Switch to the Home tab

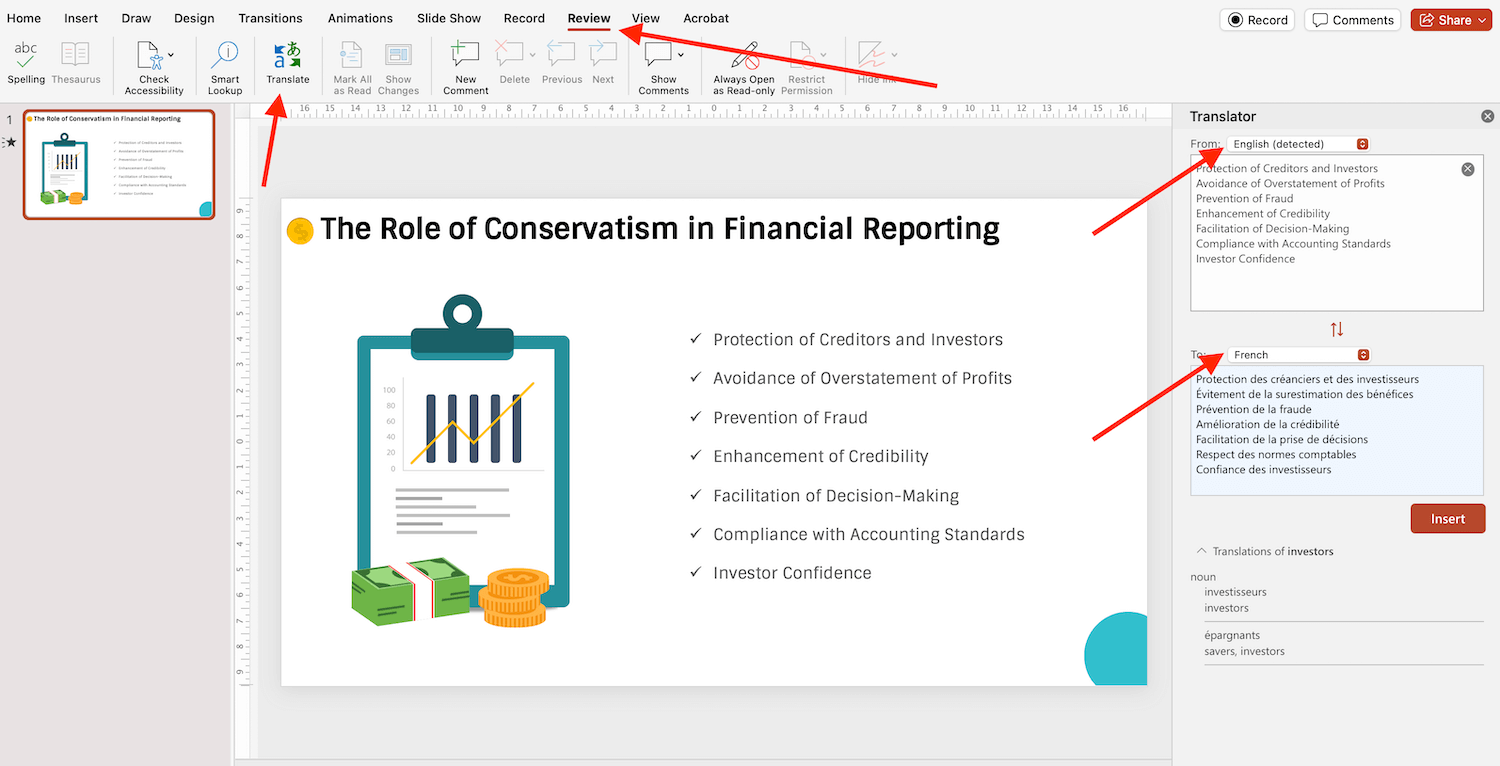pyautogui.click(x=24, y=18)
